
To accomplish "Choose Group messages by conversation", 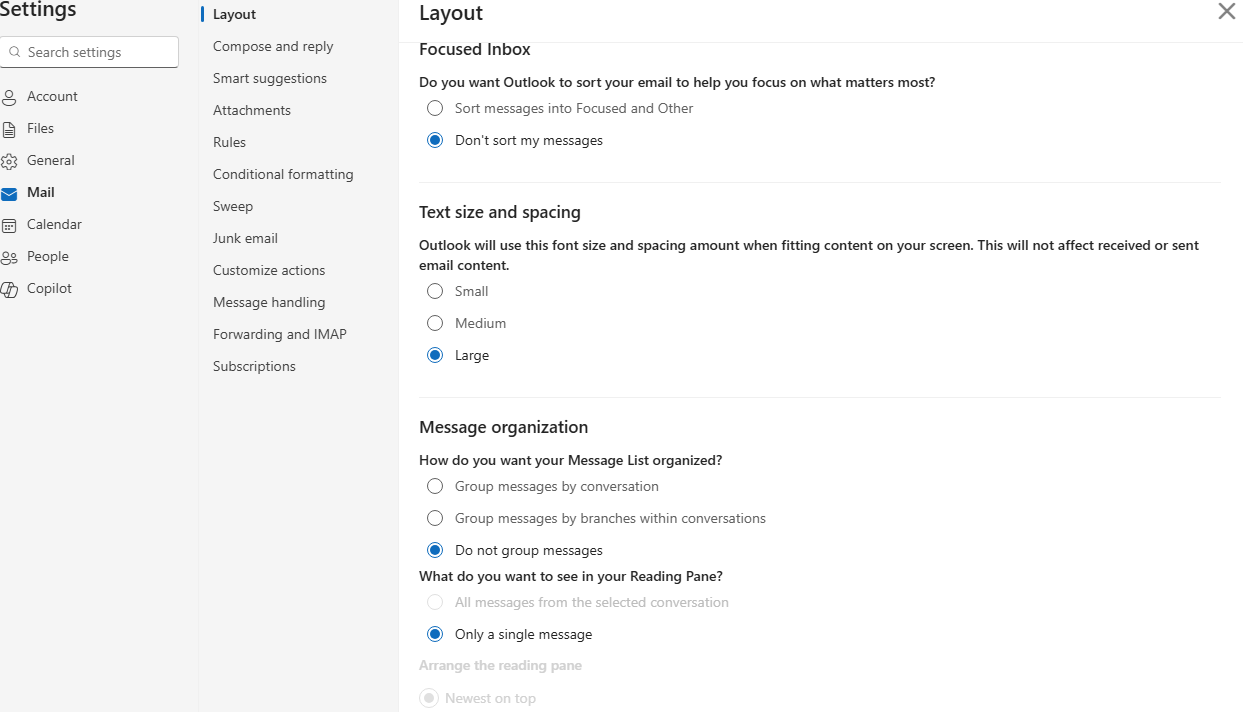I will (434, 486).
